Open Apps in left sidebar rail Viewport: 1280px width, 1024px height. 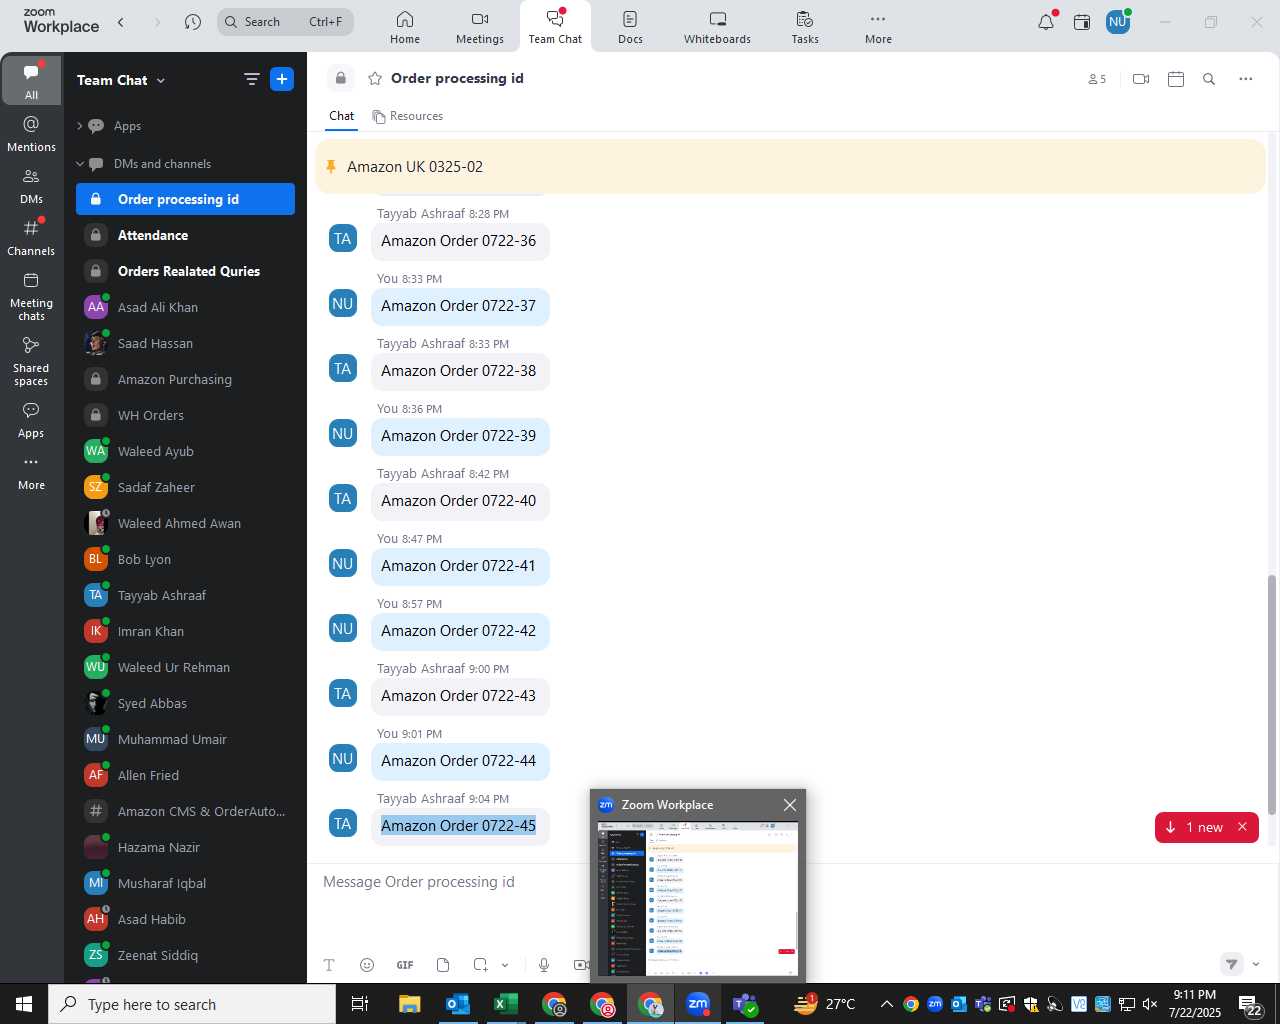point(32,420)
